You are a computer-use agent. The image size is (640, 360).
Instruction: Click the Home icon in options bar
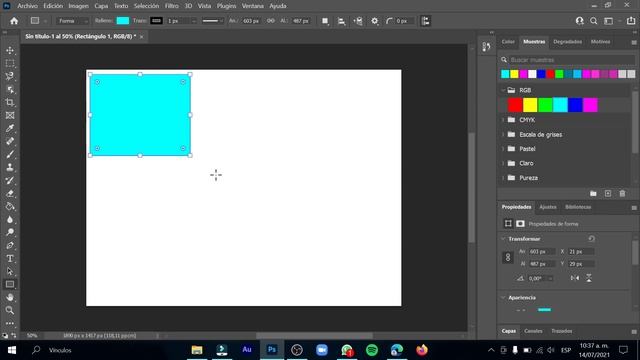(14, 21)
